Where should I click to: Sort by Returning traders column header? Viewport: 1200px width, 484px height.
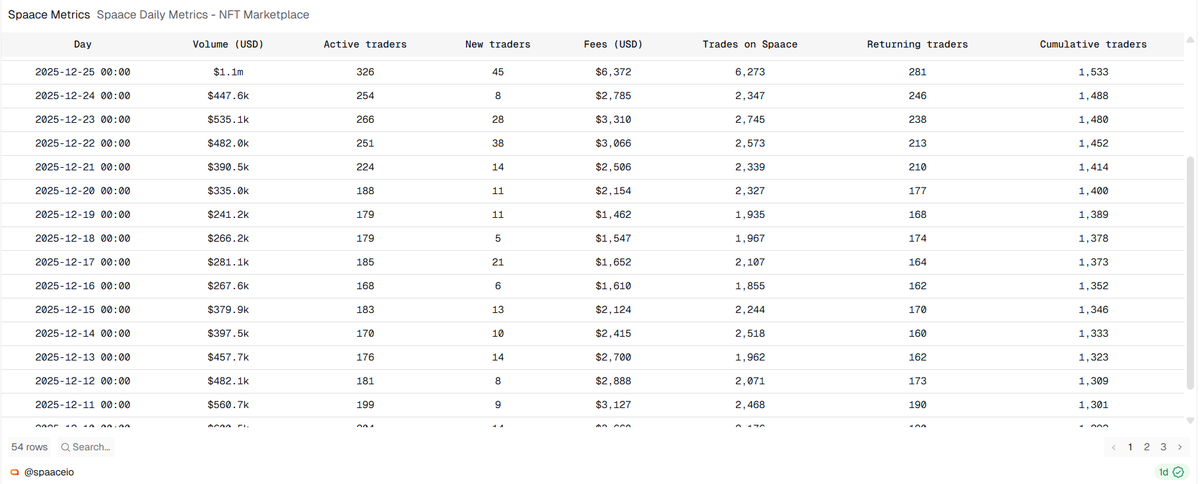(917, 44)
